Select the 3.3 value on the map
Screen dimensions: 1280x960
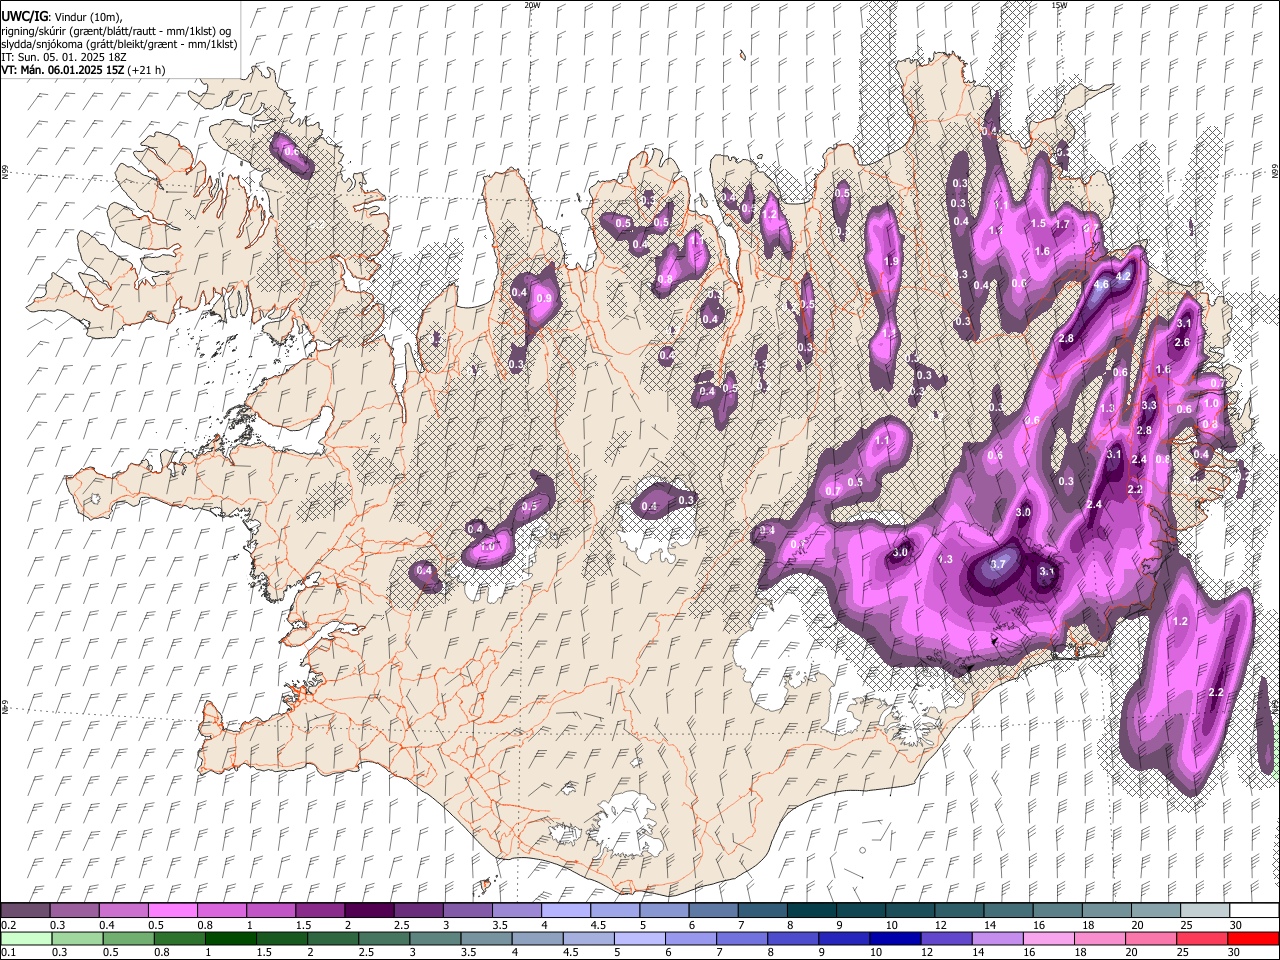(x=1148, y=405)
